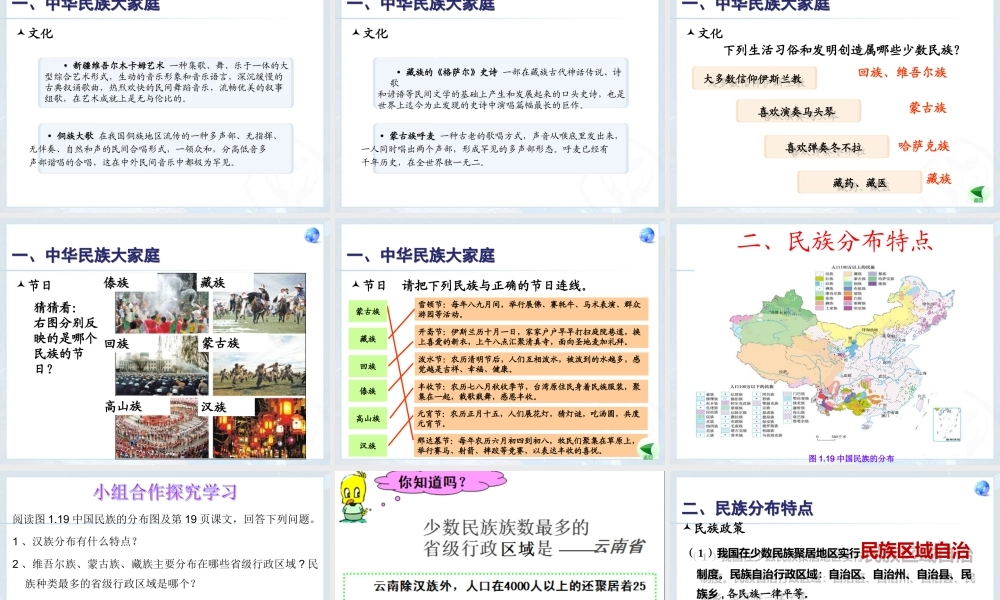Click the caption 图1.19 中国民族的分布
This screenshot has width=1000, height=600.
(x=851, y=458)
